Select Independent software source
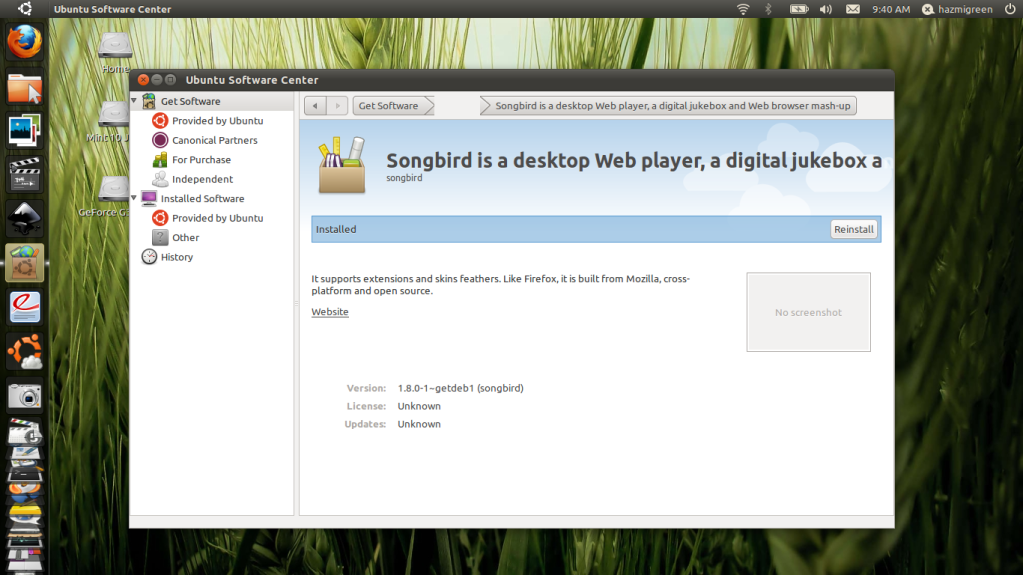 [x=202, y=179]
